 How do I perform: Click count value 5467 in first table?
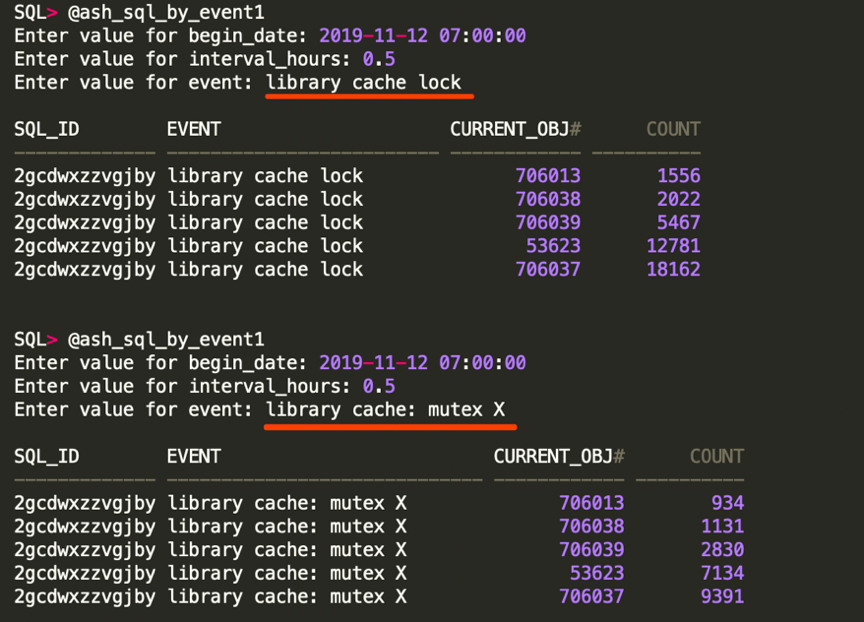tap(678, 222)
